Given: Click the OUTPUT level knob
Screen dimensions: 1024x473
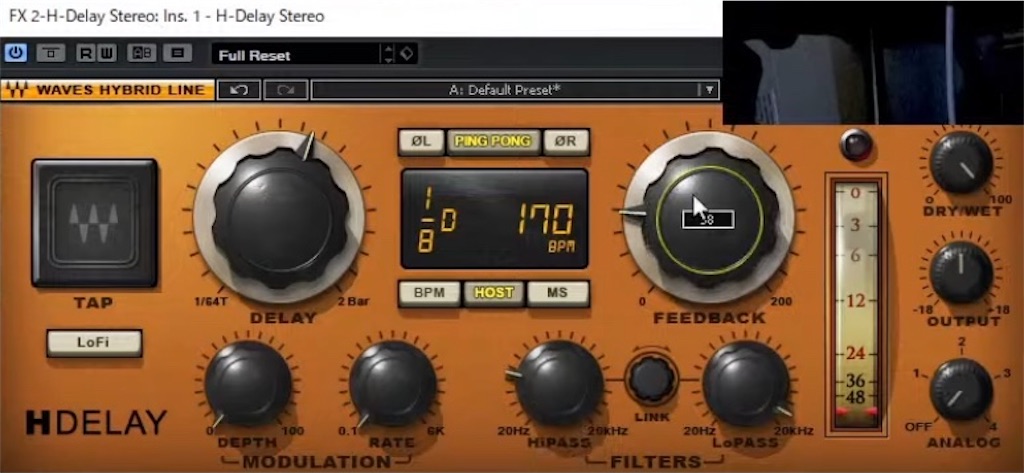Looking at the screenshot, I should click(x=961, y=272).
